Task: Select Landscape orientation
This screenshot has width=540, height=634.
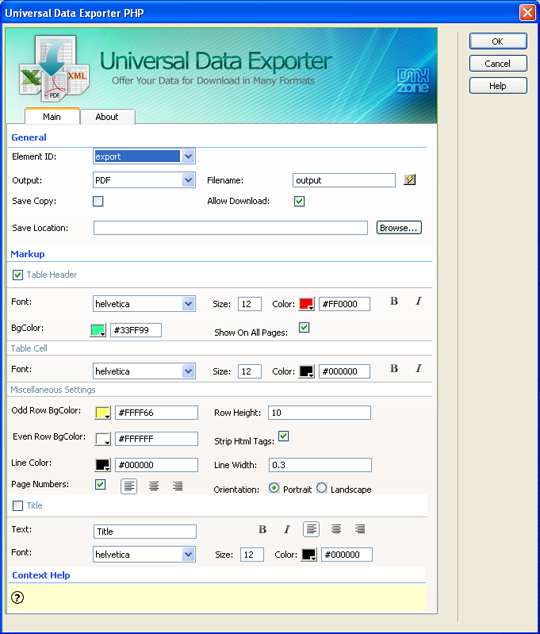Action: (x=322, y=488)
